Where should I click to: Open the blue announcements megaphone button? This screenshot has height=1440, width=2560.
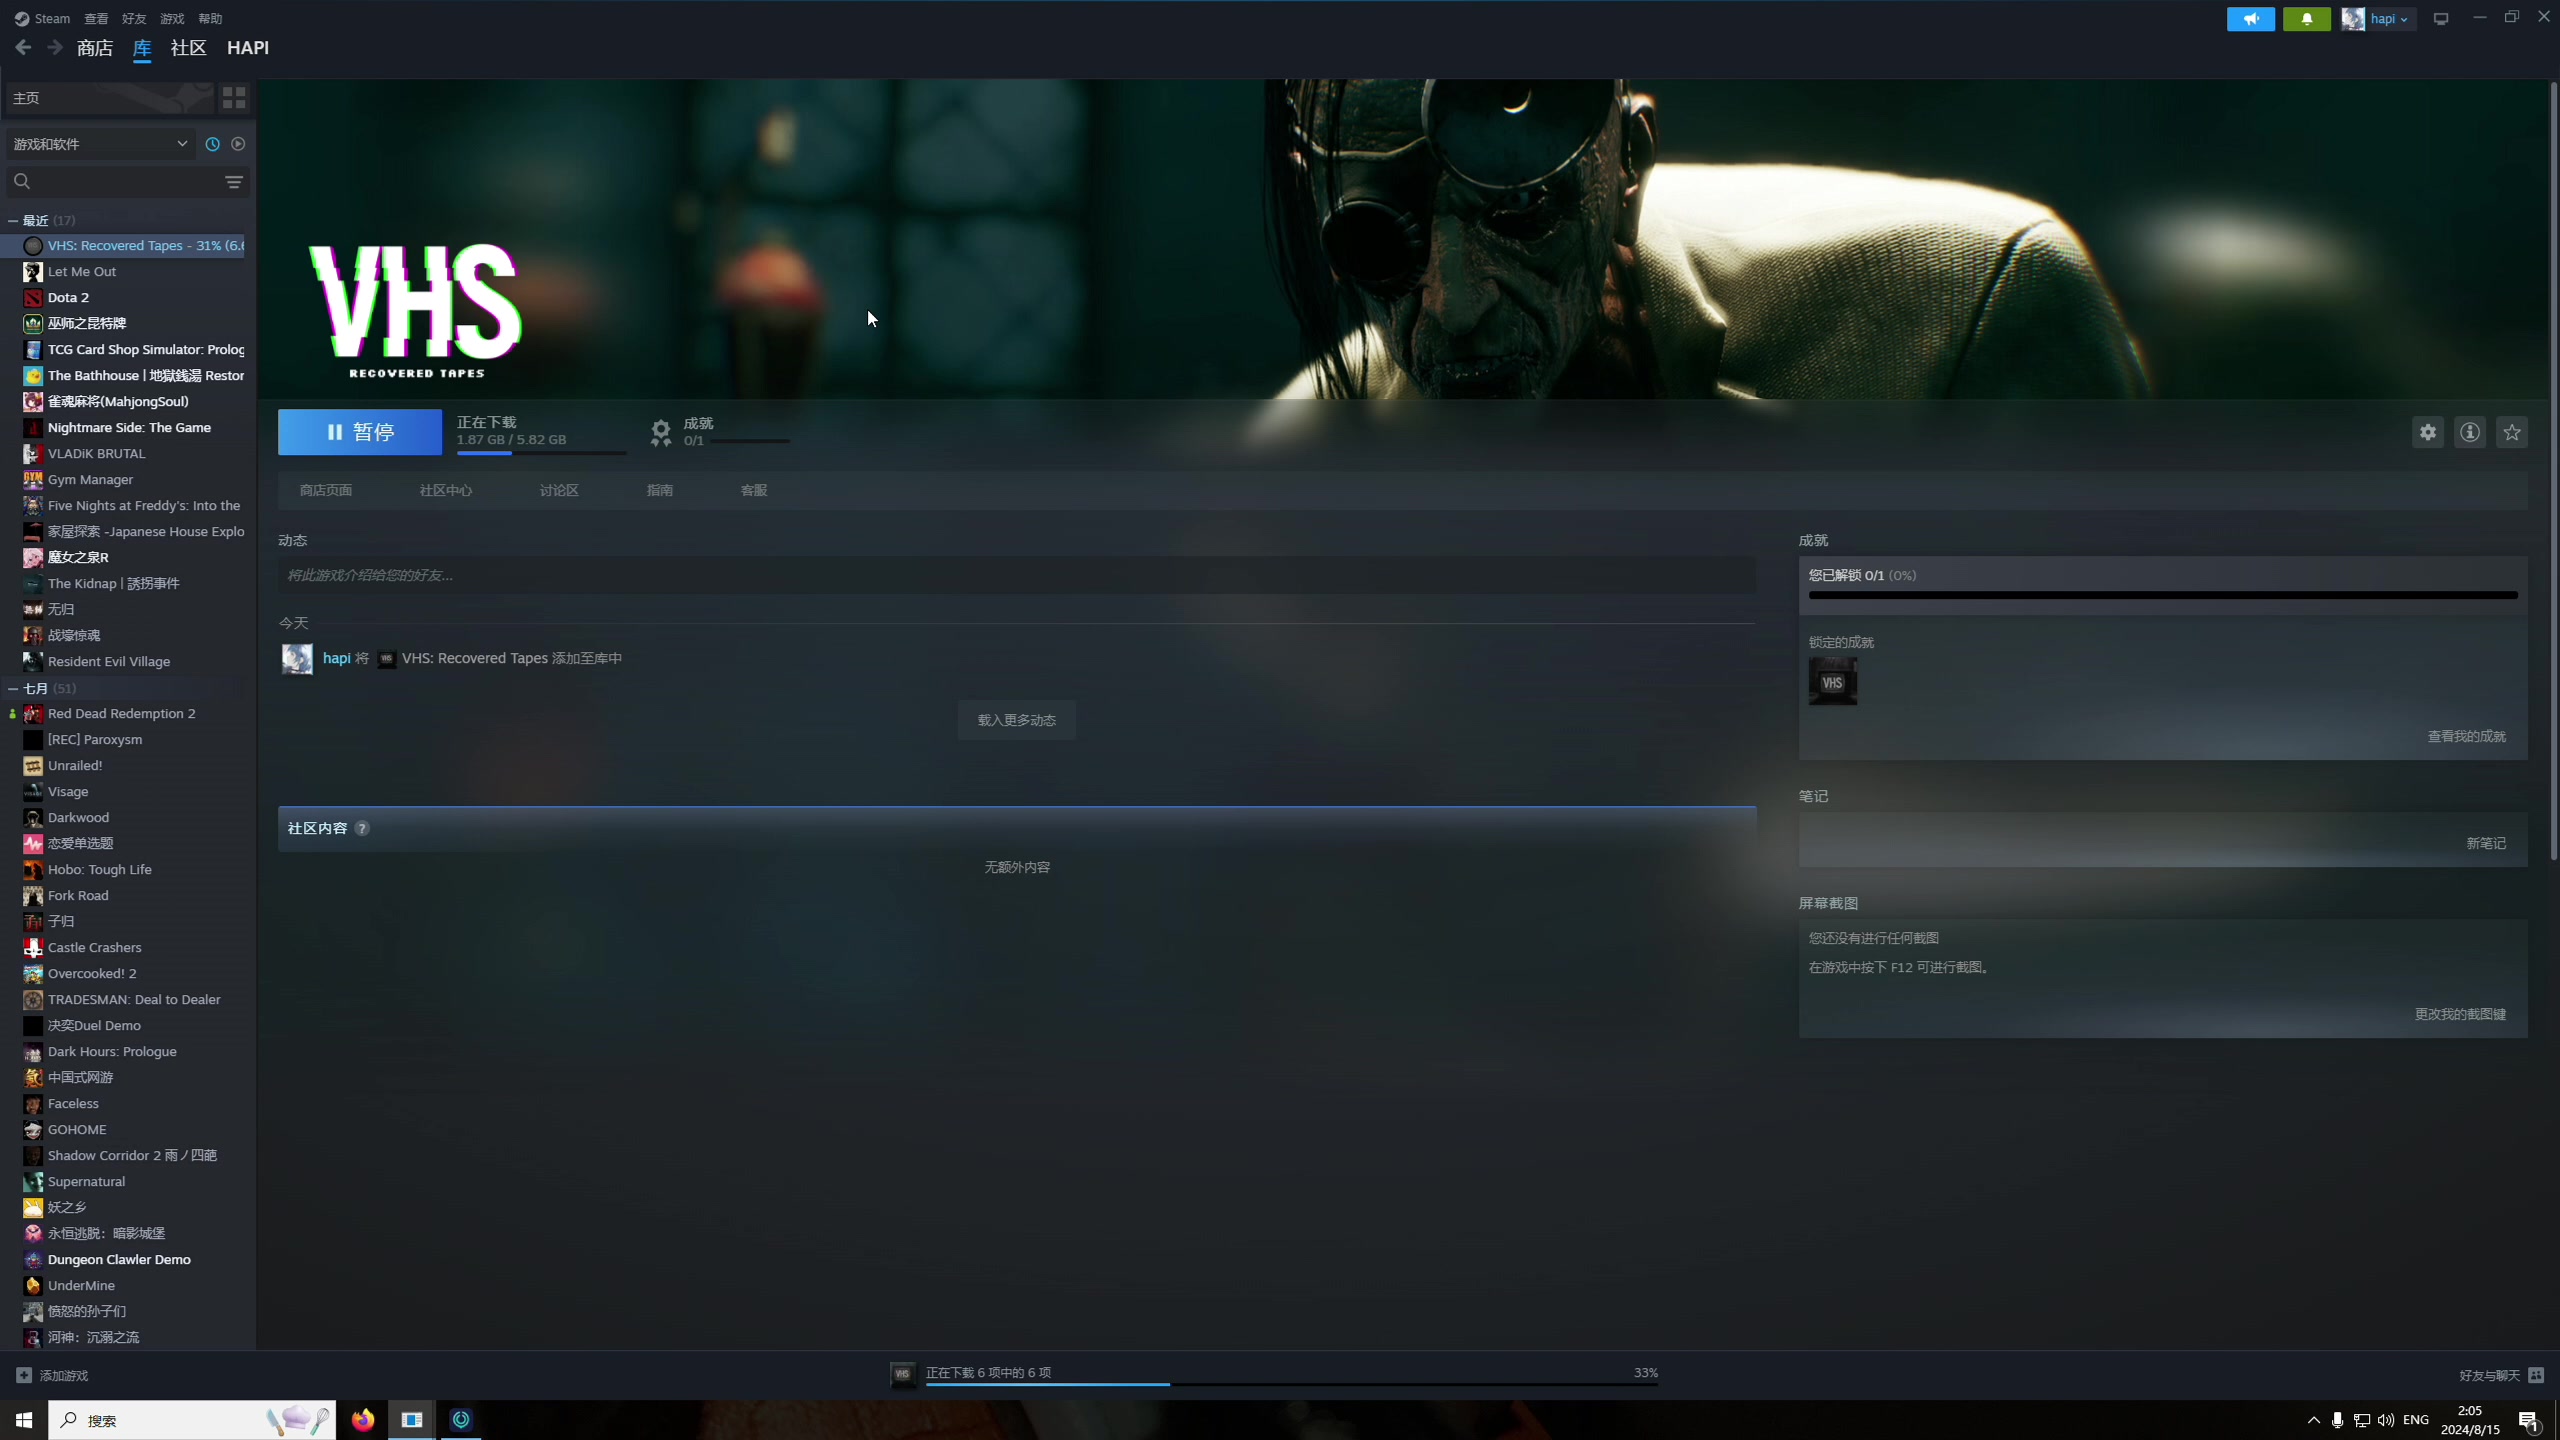2250,19
